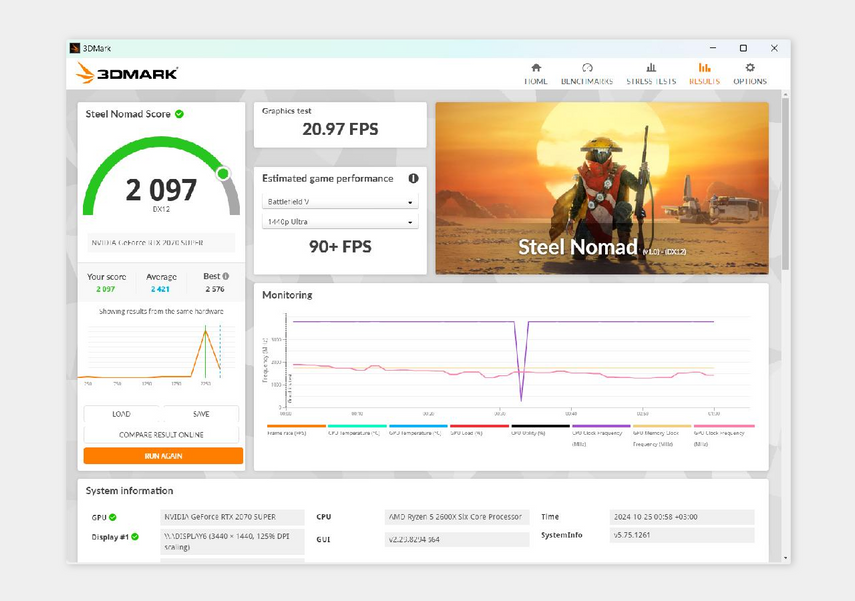The height and width of the screenshot is (601, 855).
Task: Click info icon next to Best score
Action: [x=226, y=276]
